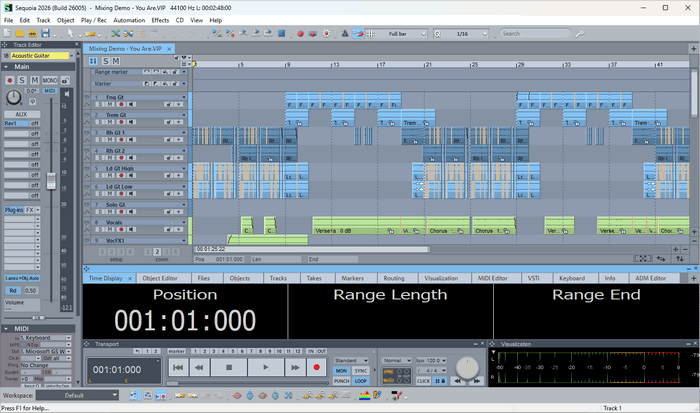Click the Stop button in Transport panel
The height and width of the screenshot is (413, 700).
(x=229, y=367)
